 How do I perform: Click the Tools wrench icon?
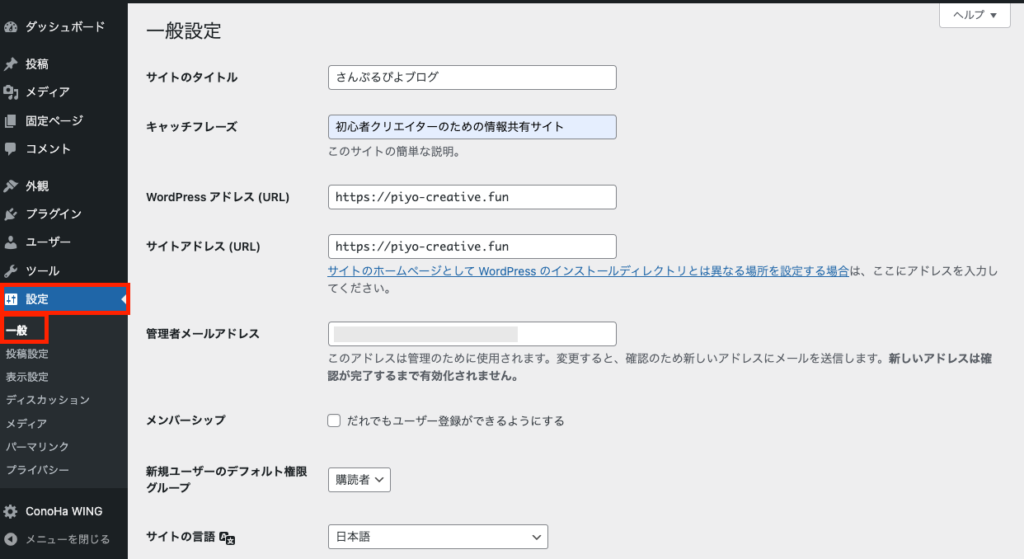[11, 271]
